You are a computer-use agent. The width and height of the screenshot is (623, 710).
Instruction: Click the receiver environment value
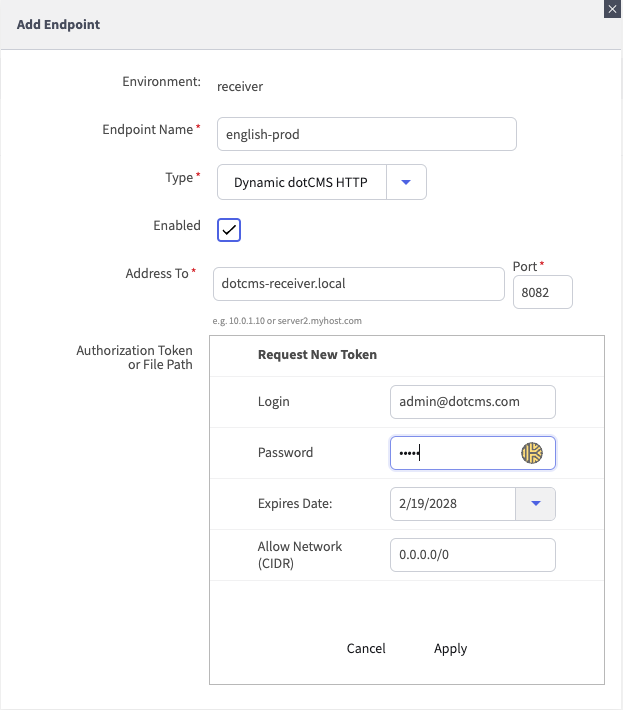[x=240, y=86]
